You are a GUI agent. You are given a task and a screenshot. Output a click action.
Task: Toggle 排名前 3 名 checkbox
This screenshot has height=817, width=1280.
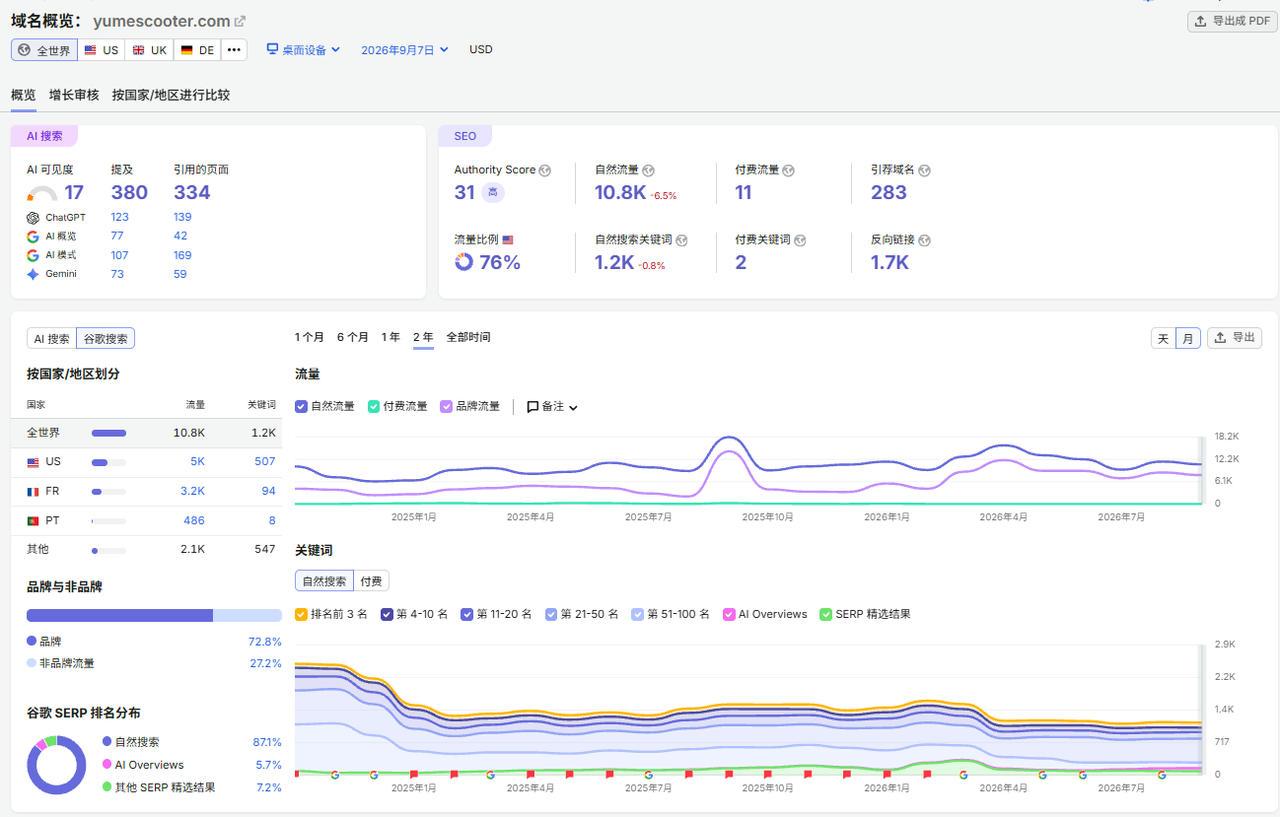click(x=301, y=614)
